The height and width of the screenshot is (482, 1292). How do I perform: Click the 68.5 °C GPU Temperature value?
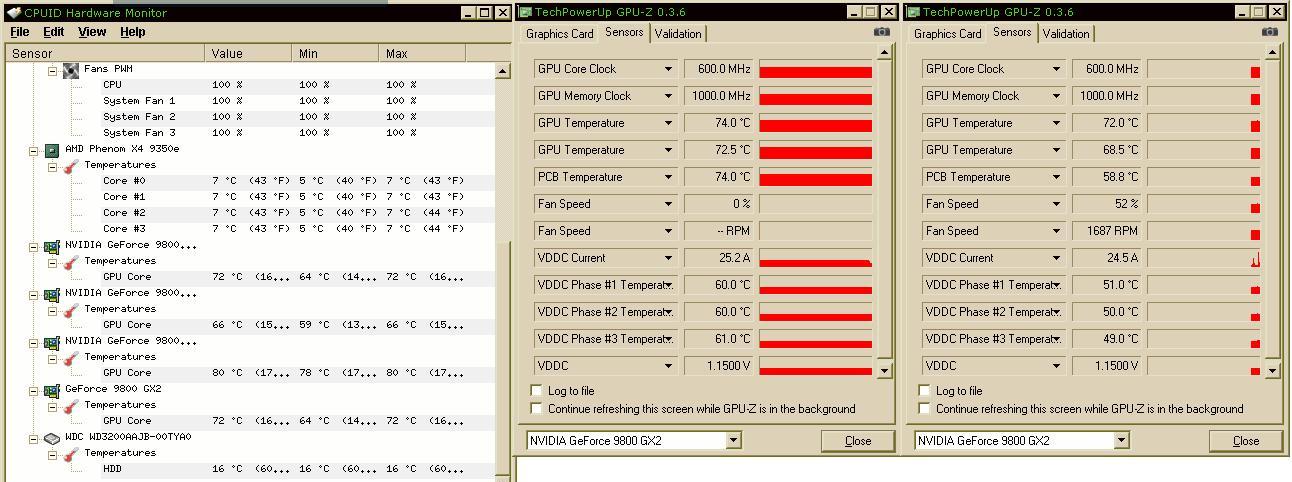[1107, 150]
